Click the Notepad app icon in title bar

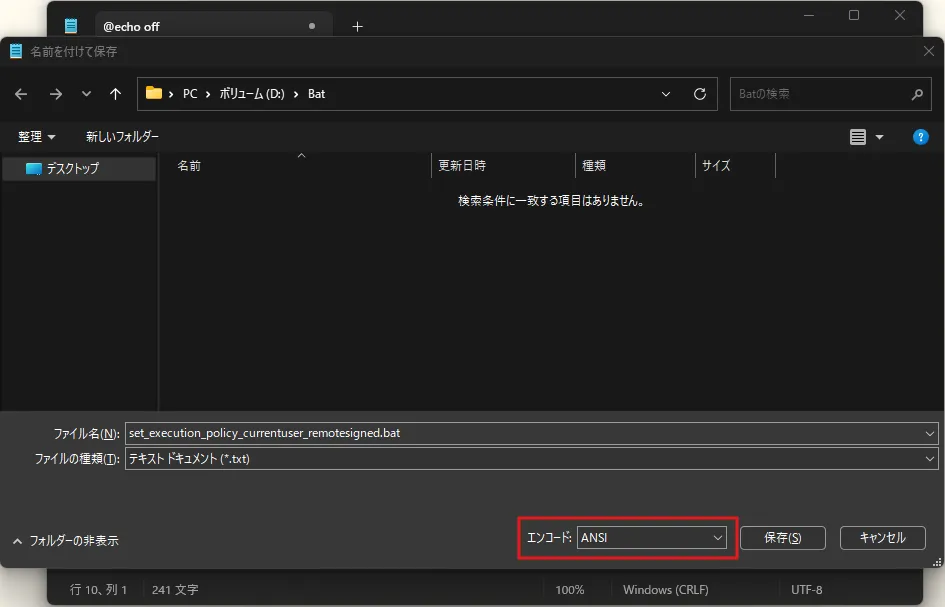pyautogui.click(x=71, y=26)
